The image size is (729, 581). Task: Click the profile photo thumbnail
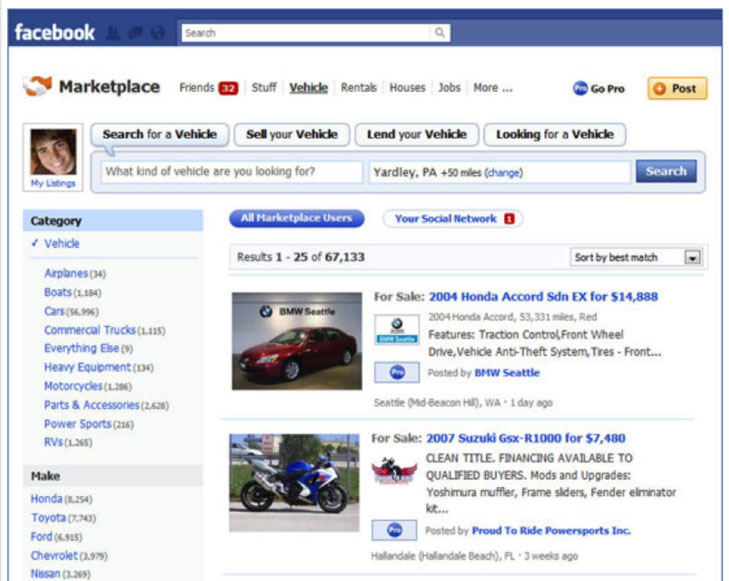[x=53, y=152]
